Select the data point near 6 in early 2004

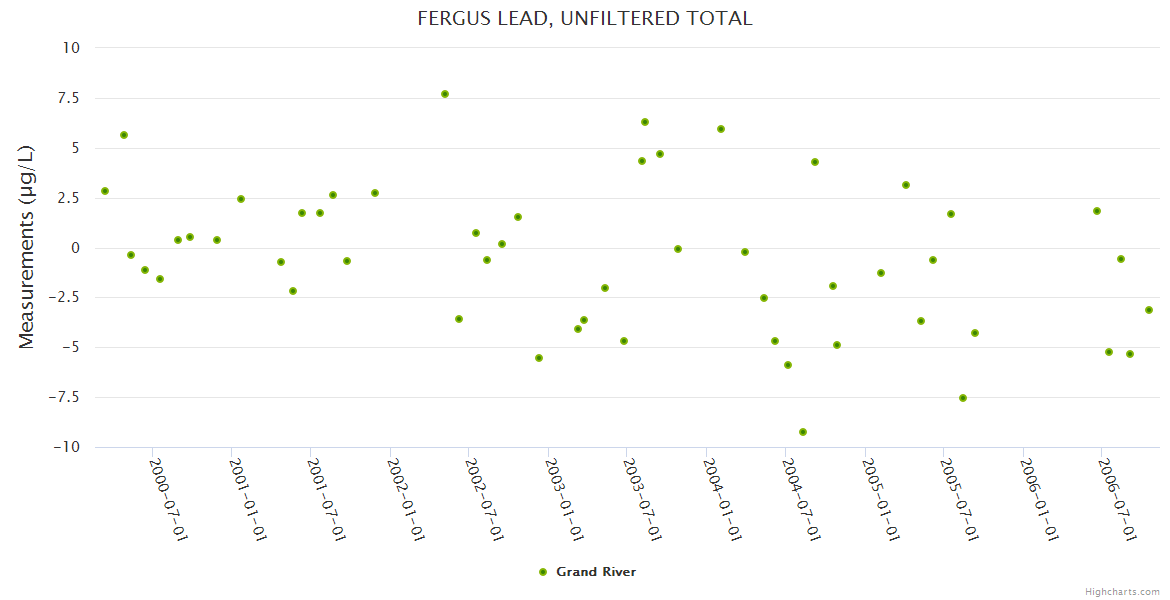tap(721, 129)
